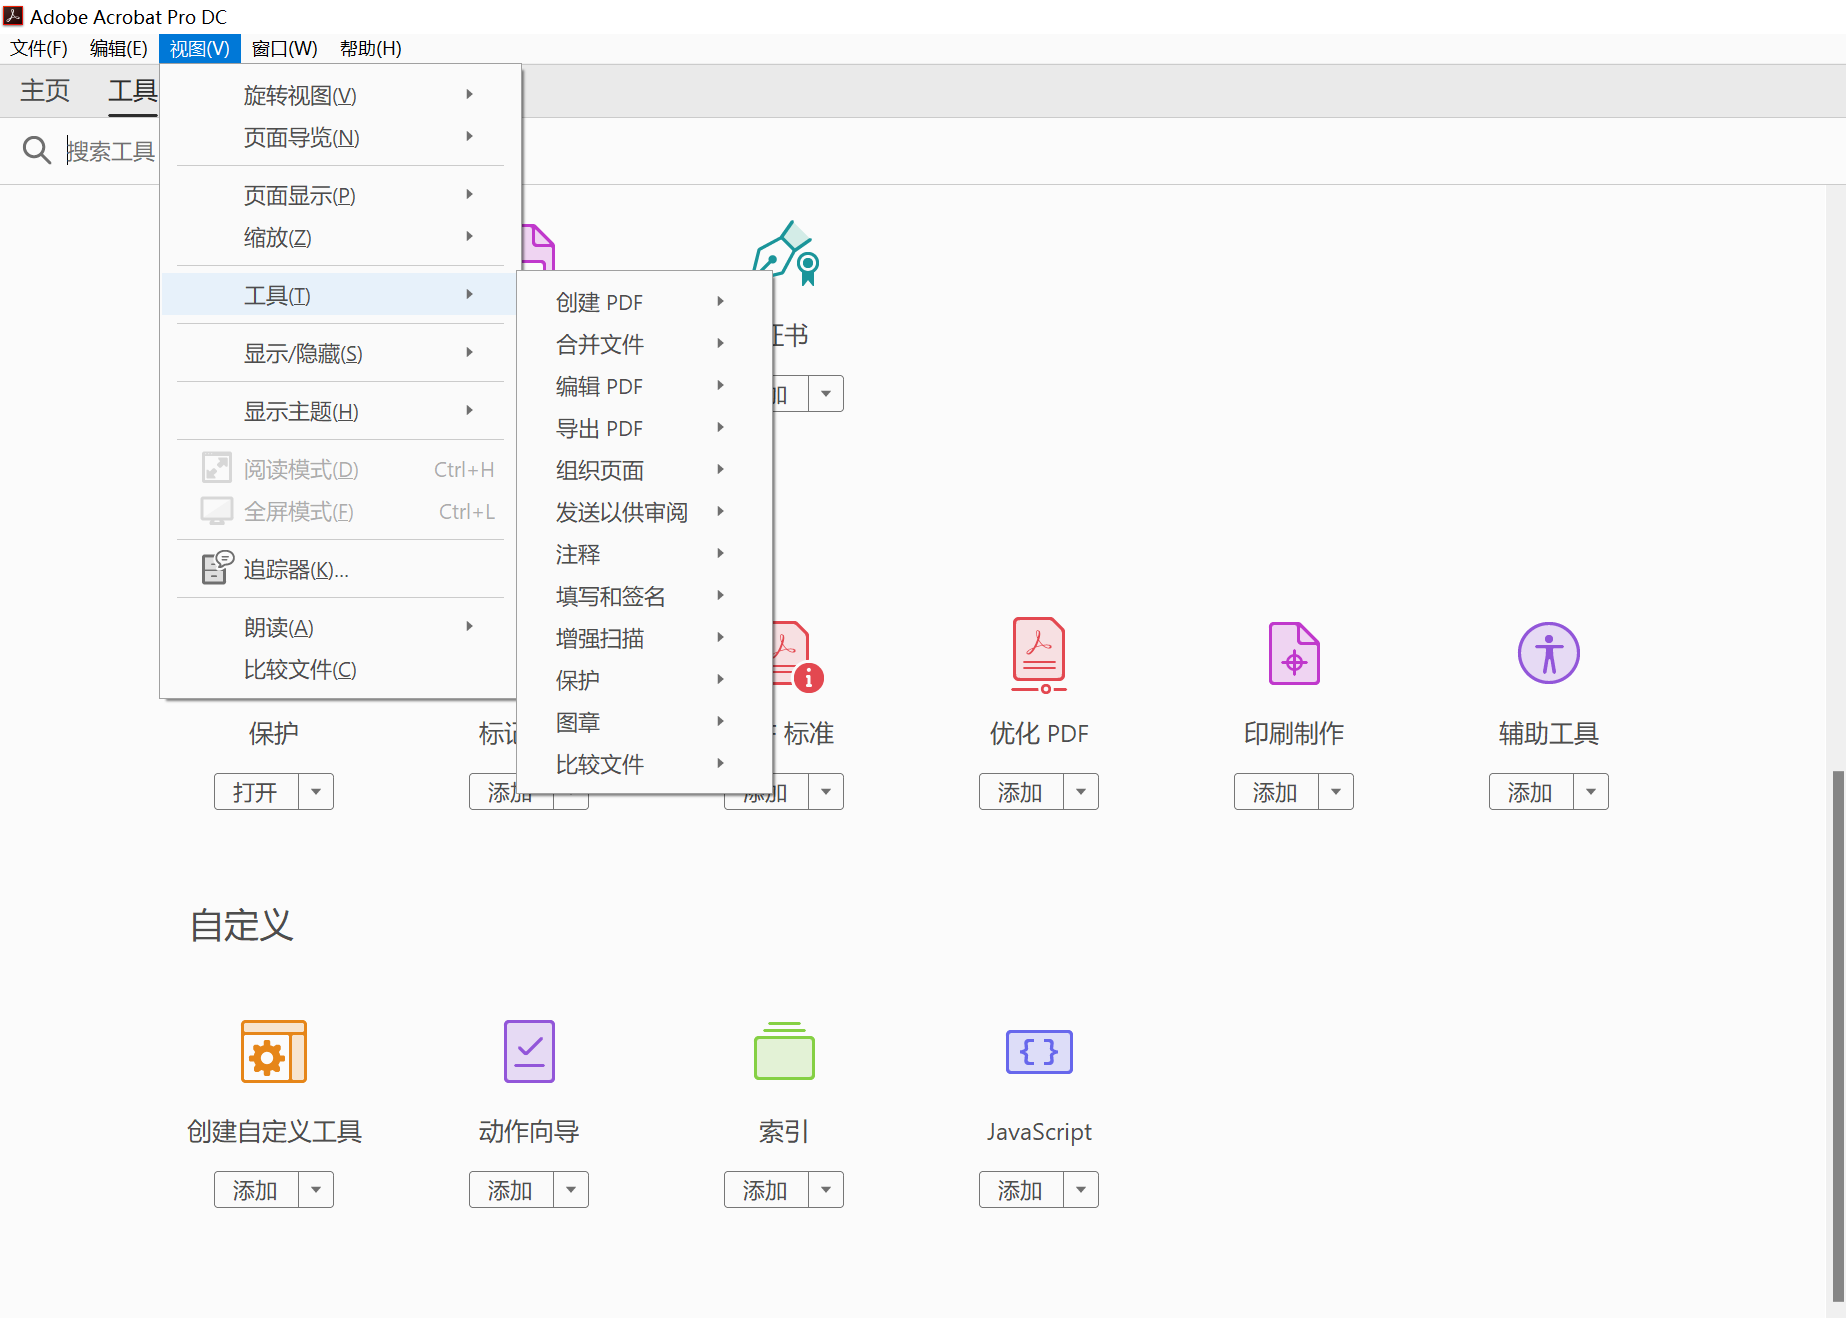Open dropdown arrow beside Action Wizard Add
1846x1318 pixels.
pyautogui.click(x=571, y=1190)
